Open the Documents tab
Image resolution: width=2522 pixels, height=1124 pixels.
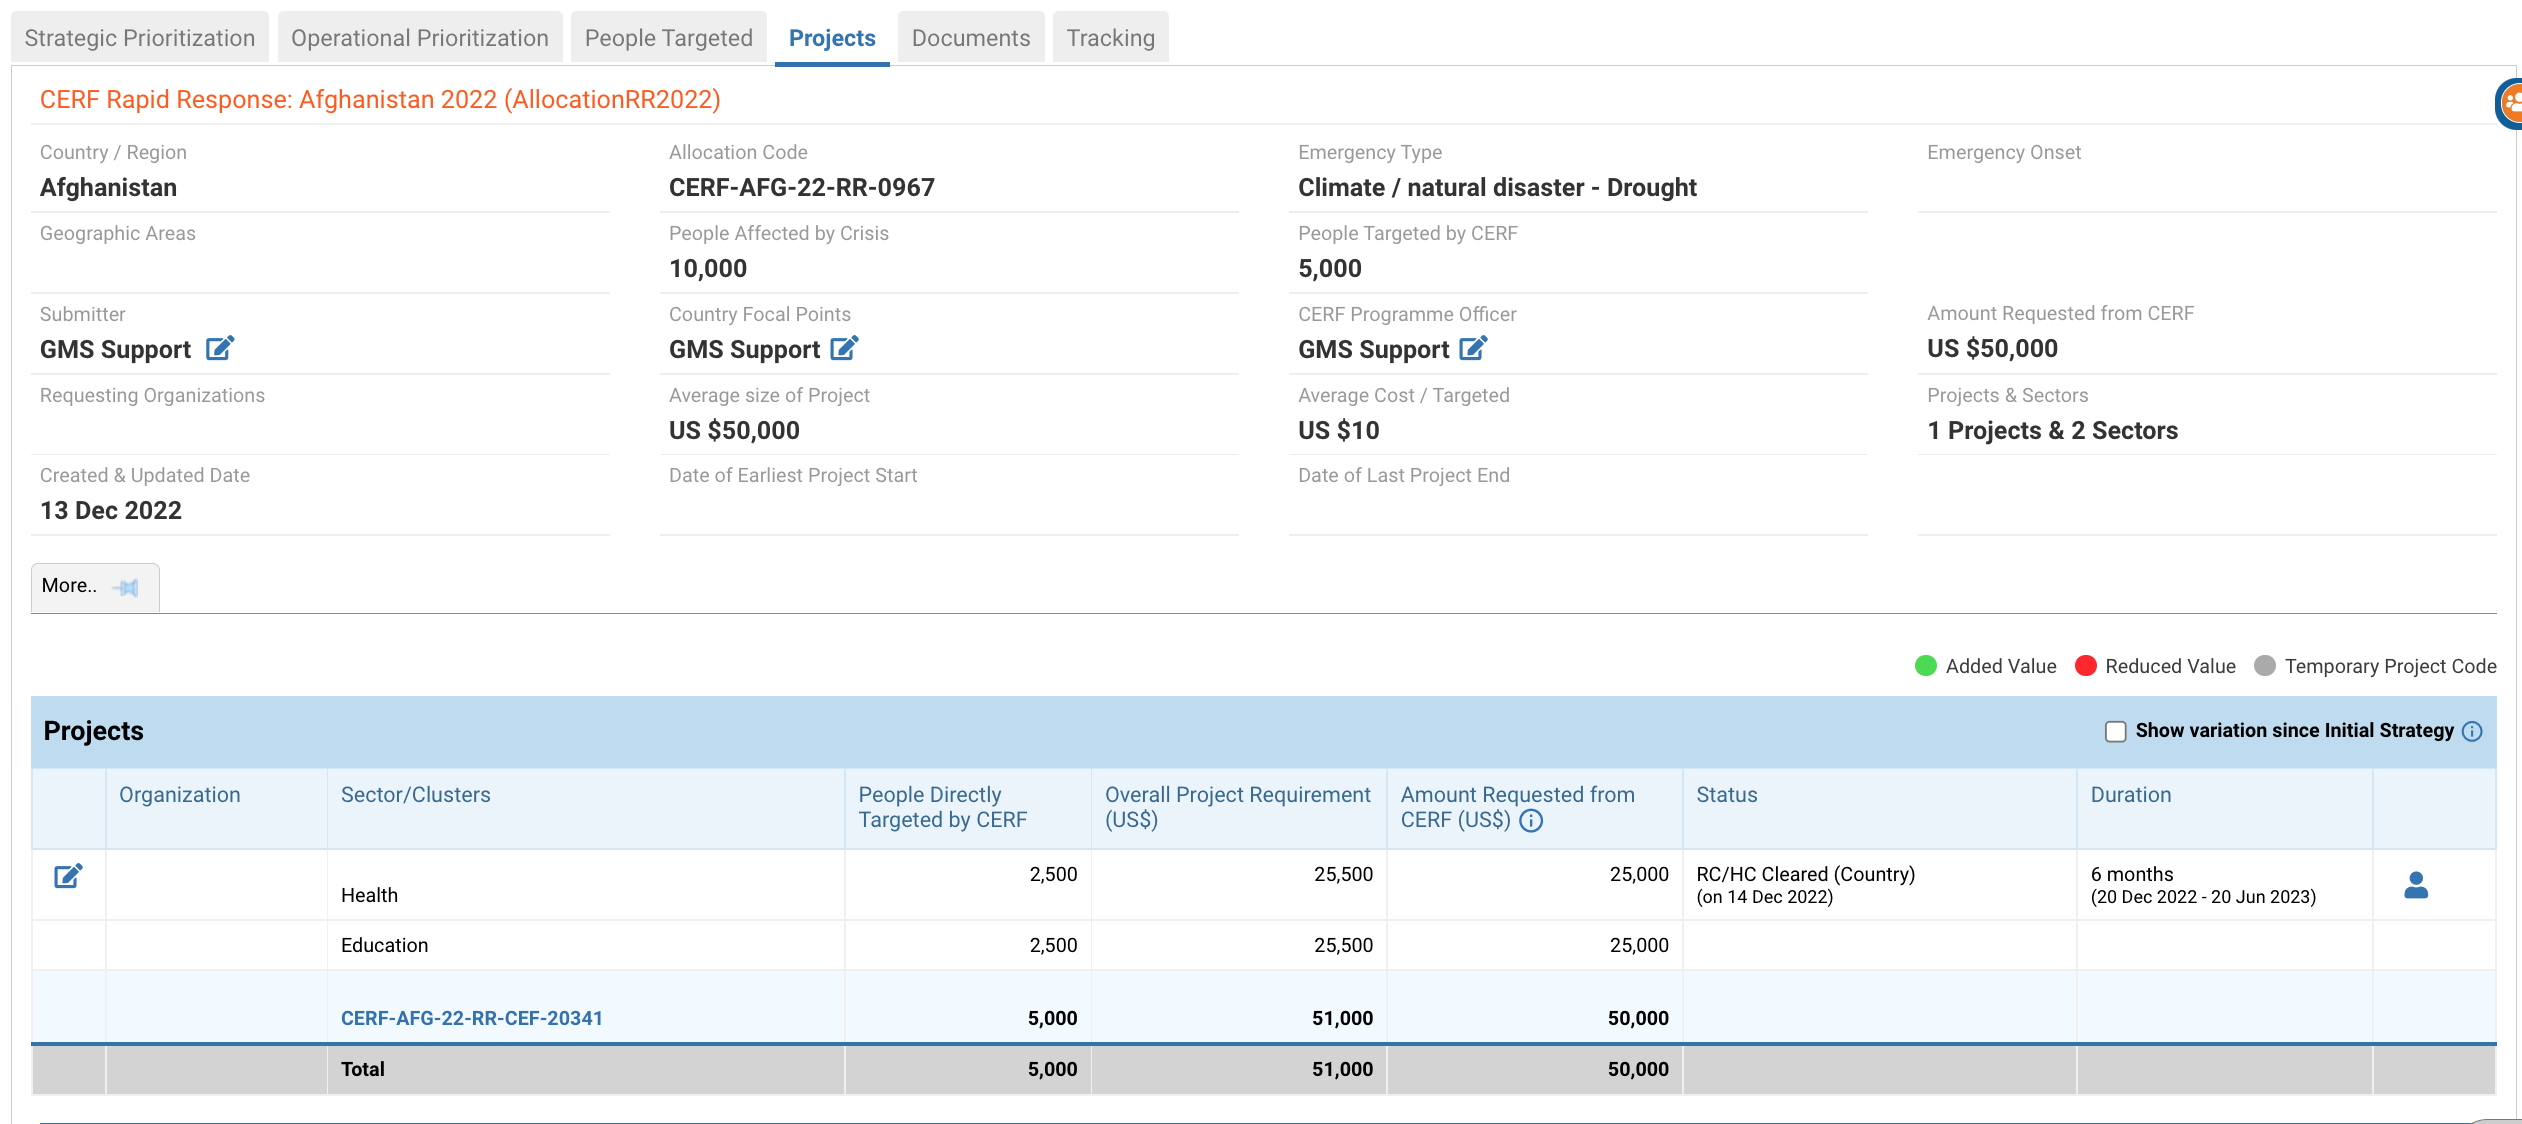coord(971,38)
